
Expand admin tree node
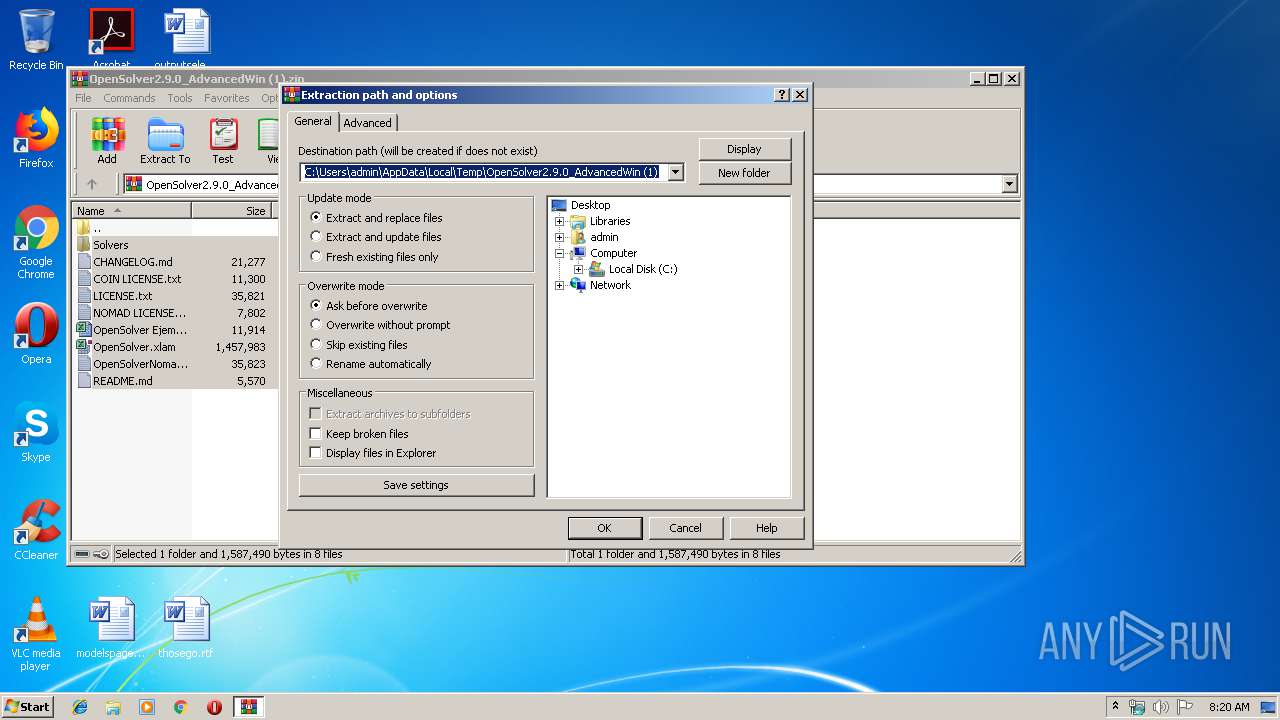click(560, 237)
